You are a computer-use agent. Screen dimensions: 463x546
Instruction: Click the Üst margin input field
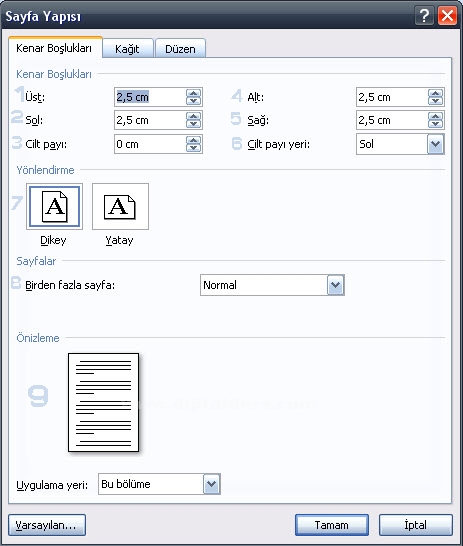pyautogui.click(x=150, y=97)
